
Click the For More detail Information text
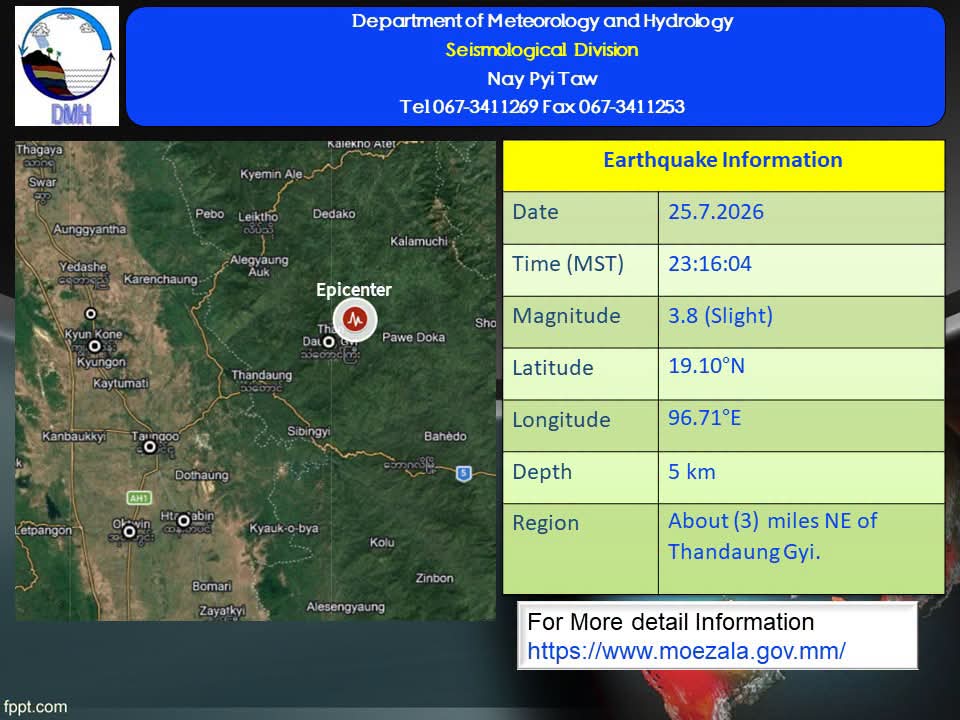click(x=670, y=622)
